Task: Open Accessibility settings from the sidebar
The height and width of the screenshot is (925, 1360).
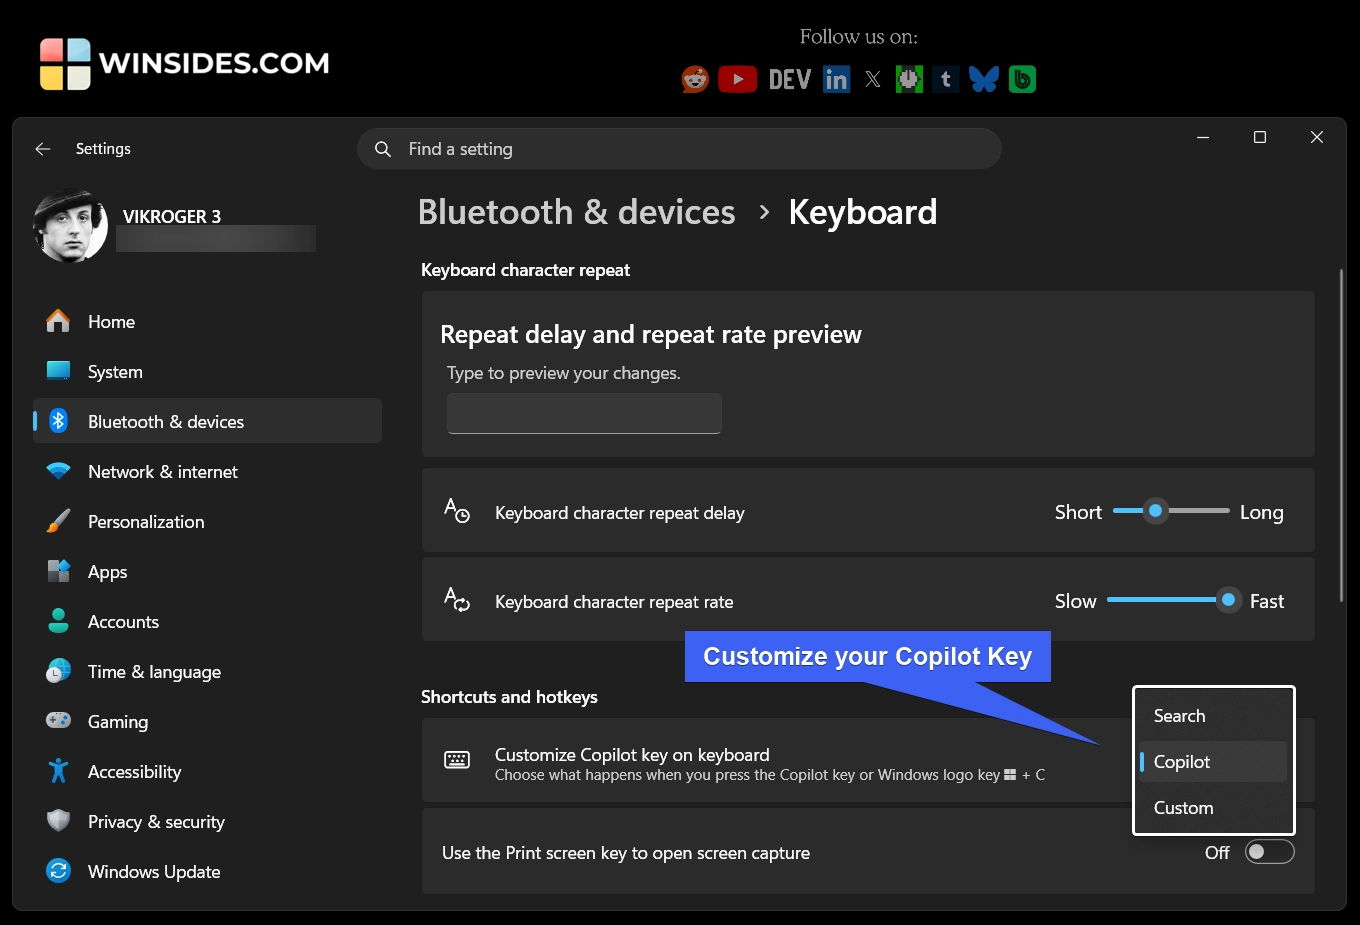Action: pyautogui.click(x=134, y=771)
